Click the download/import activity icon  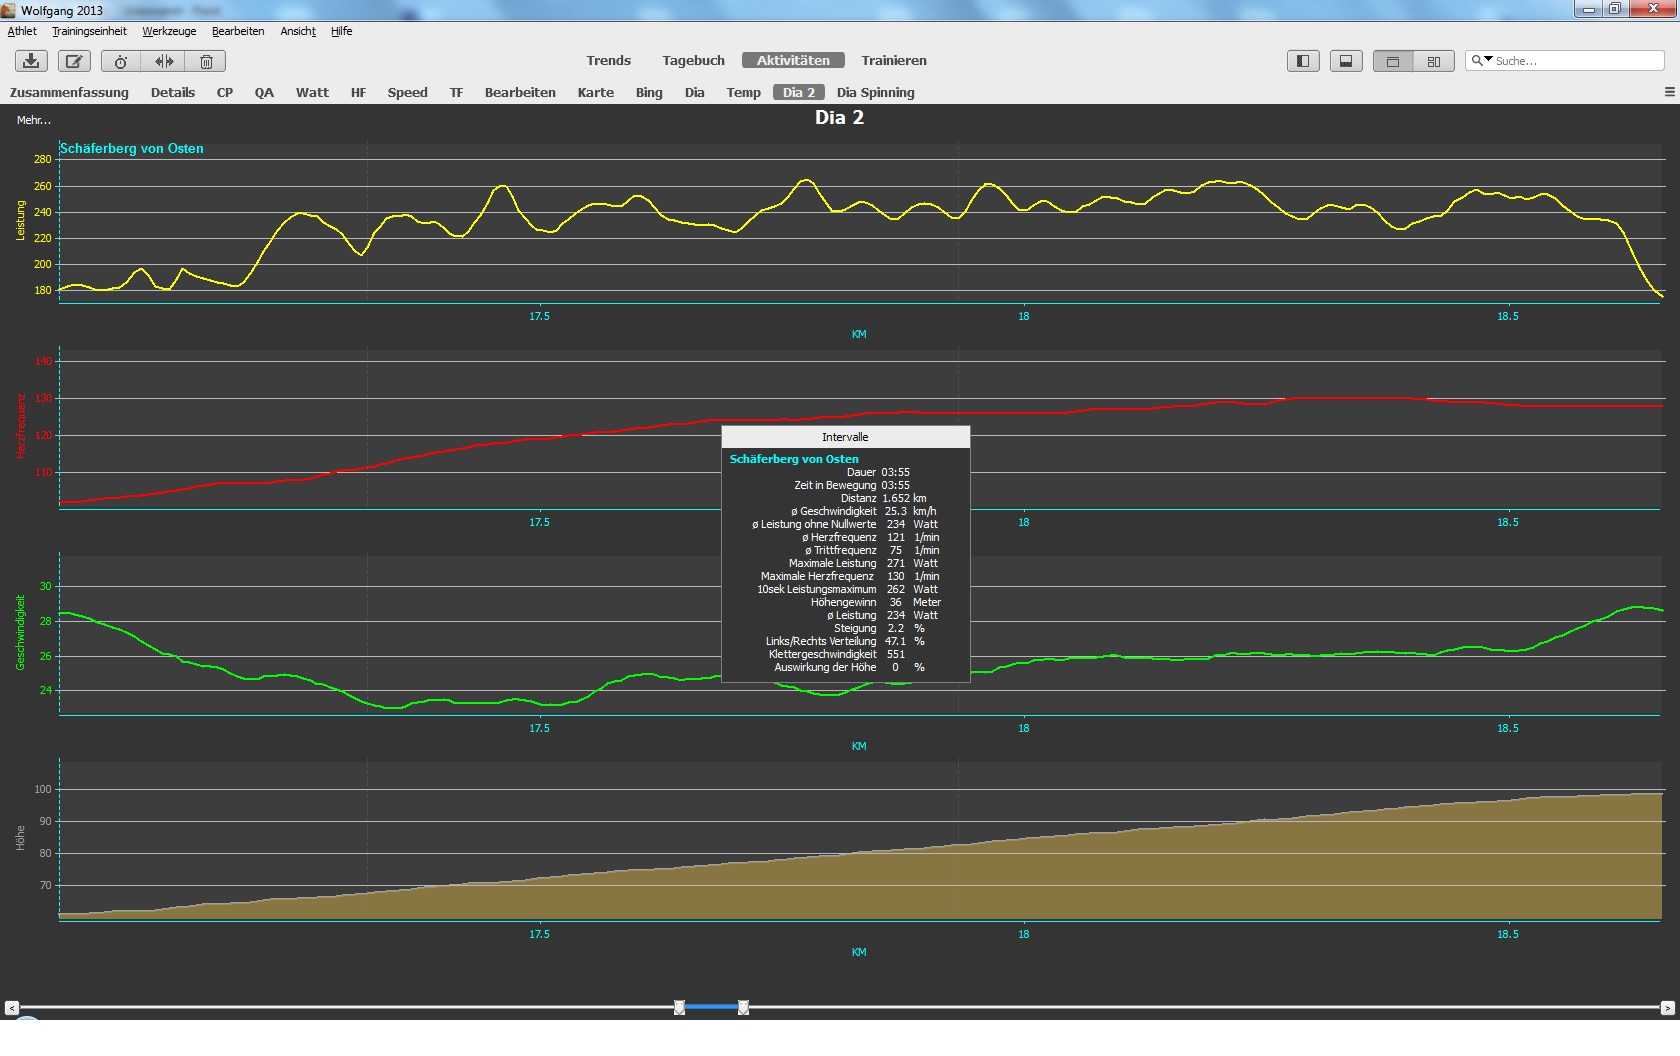click(x=31, y=61)
